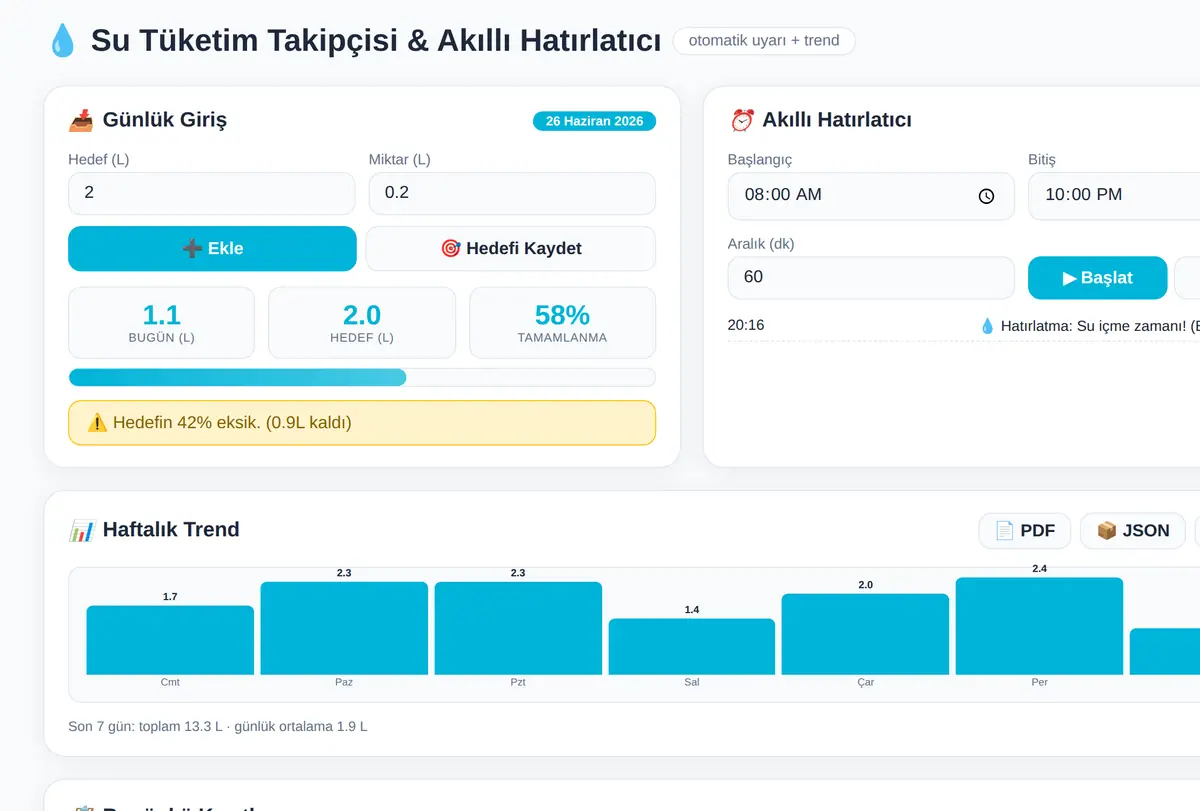Open the clock picker in Başlangıç field
This screenshot has width=1200, height=811.
(986, 196)
